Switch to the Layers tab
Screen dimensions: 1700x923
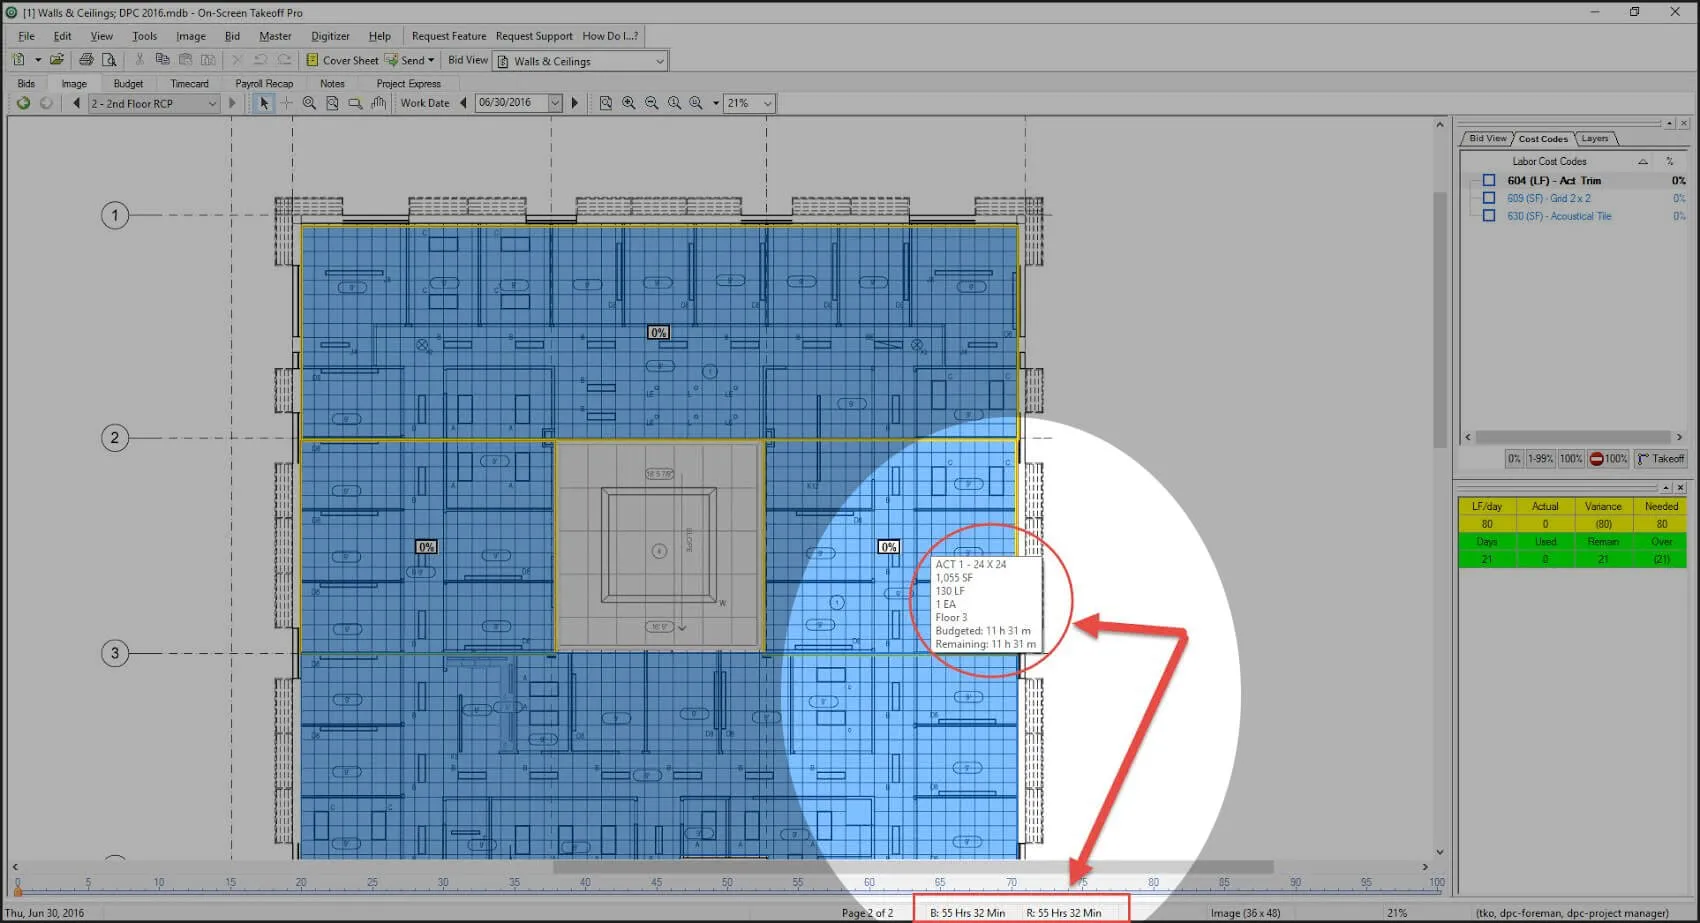(x=1595, y=138)
